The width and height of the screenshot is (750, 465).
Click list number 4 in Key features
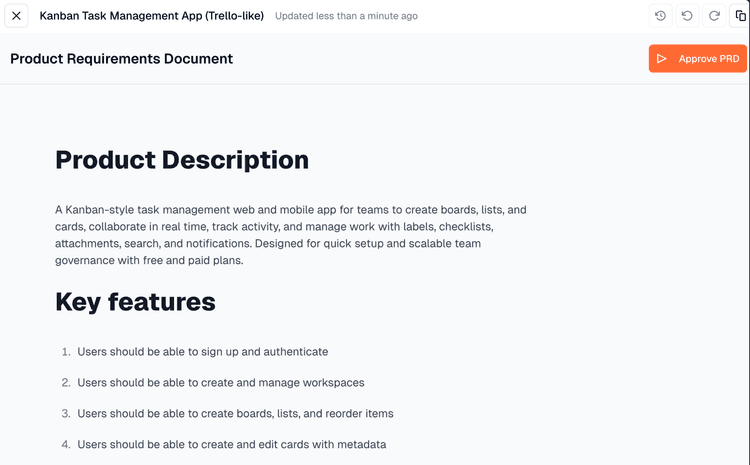(65, 444)
